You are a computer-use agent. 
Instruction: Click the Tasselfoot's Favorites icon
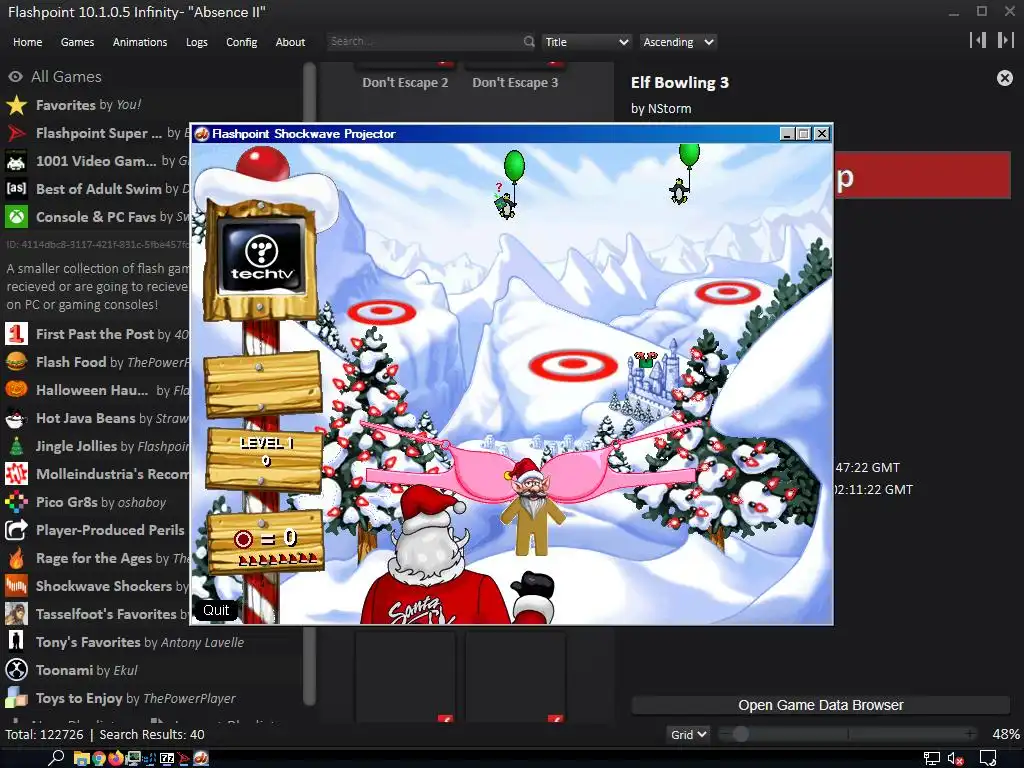click(x=16, y=614)
